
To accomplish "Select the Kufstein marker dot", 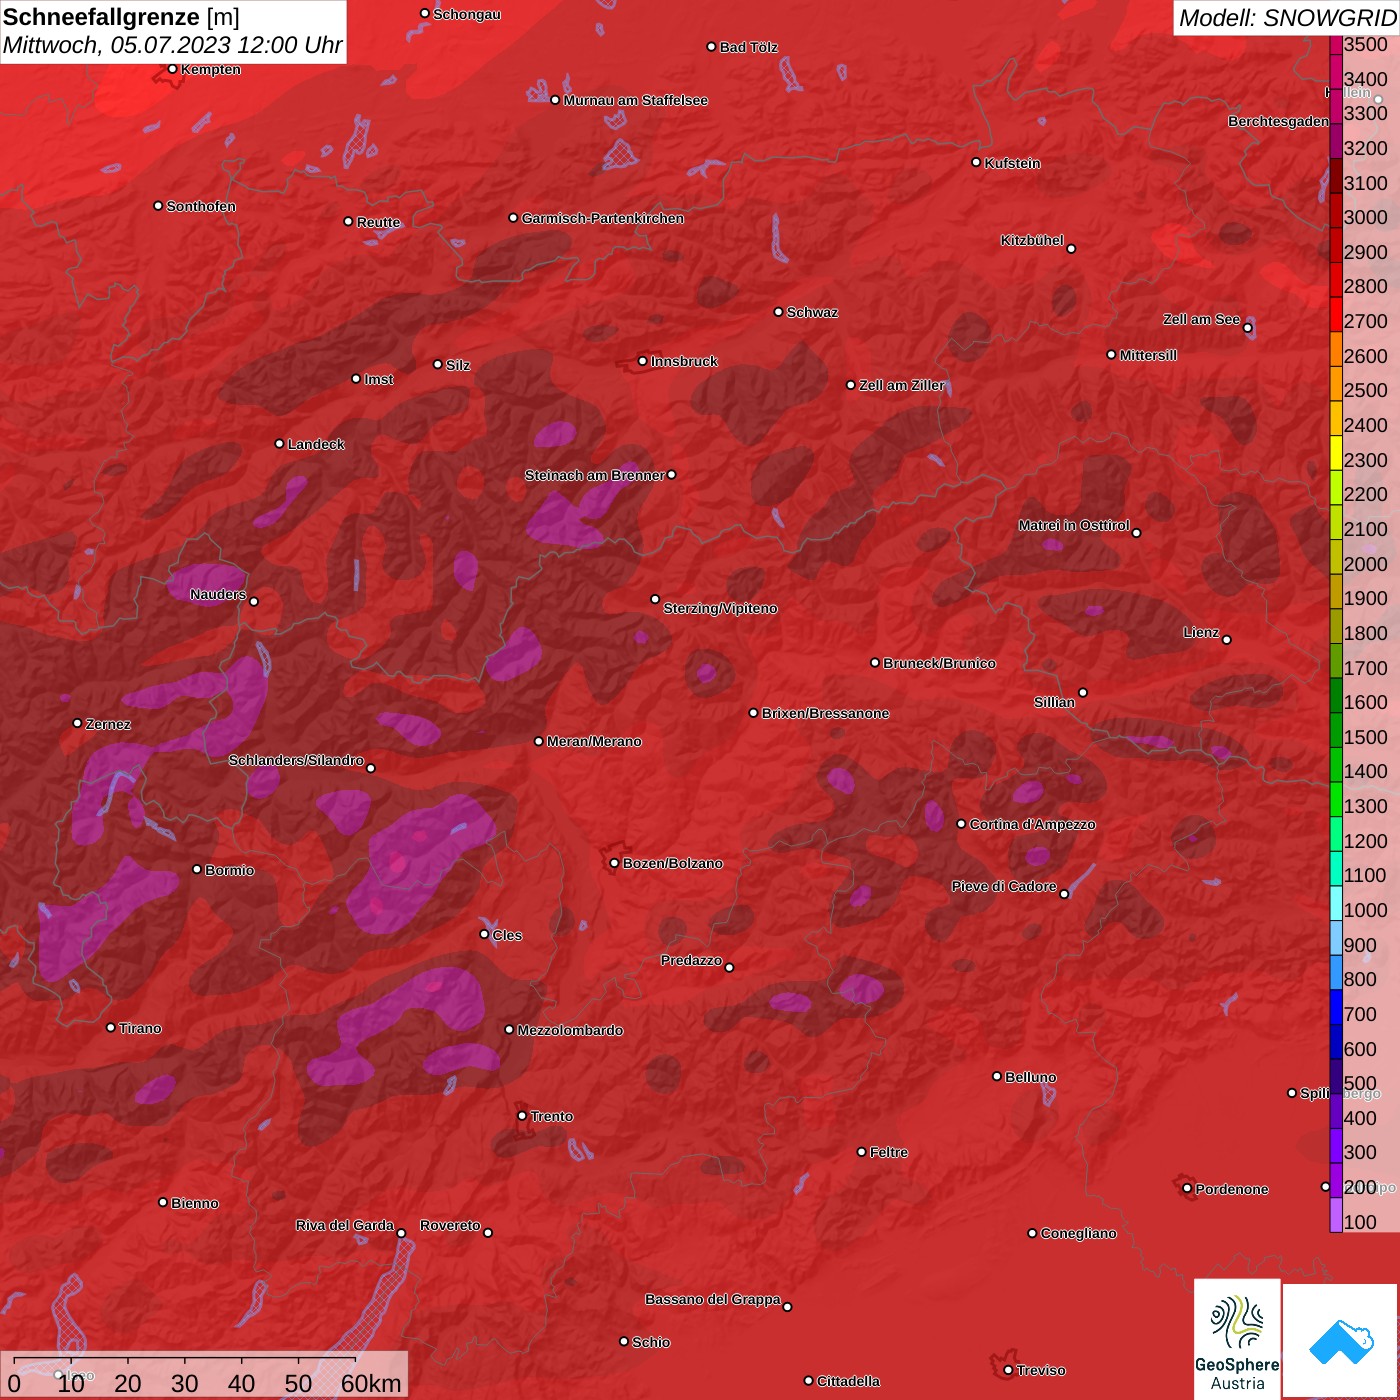I will [976, 162].
